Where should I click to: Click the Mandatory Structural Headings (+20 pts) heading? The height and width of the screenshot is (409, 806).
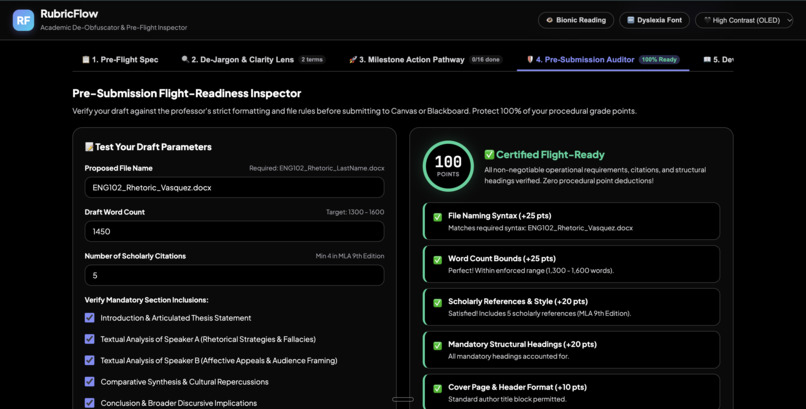(522, 344)
